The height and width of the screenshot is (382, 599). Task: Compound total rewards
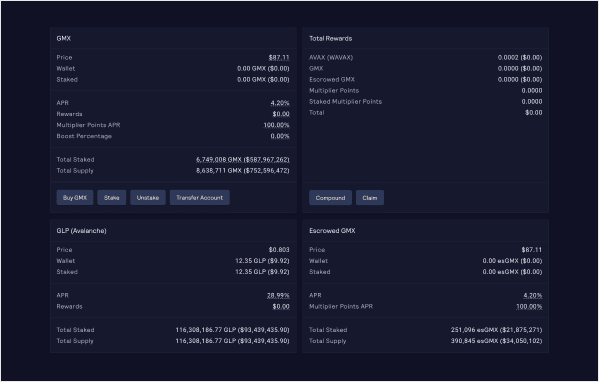tap(330, 197)
